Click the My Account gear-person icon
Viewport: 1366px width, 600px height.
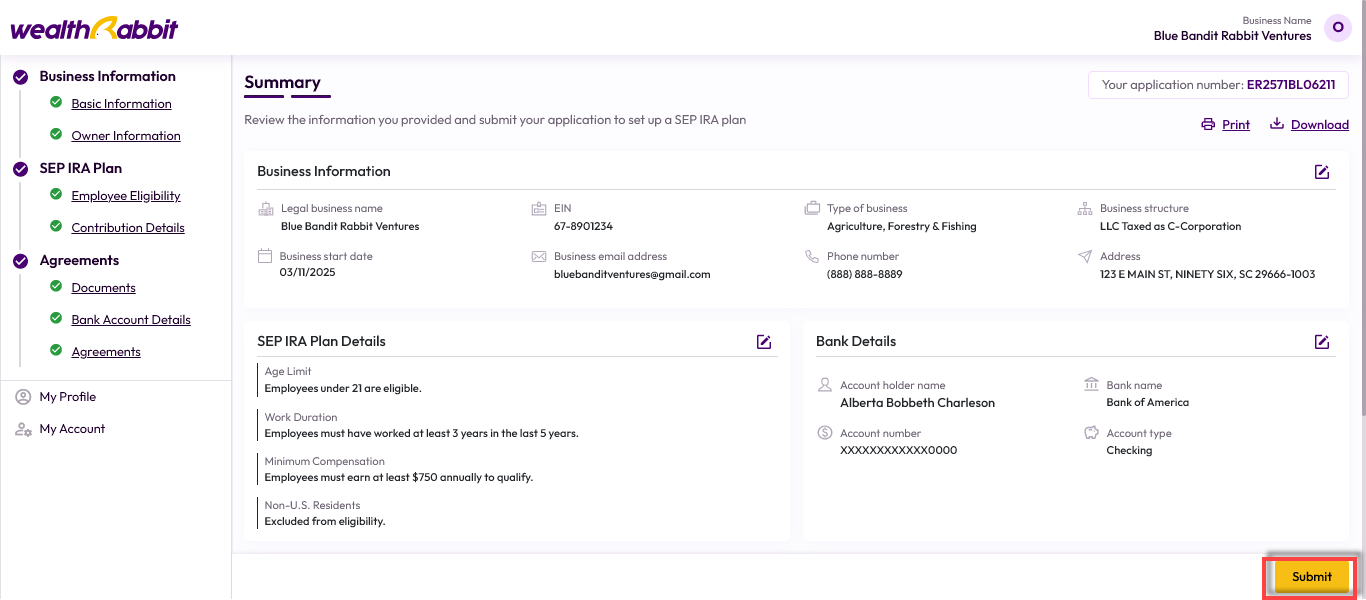pos(23,429)
